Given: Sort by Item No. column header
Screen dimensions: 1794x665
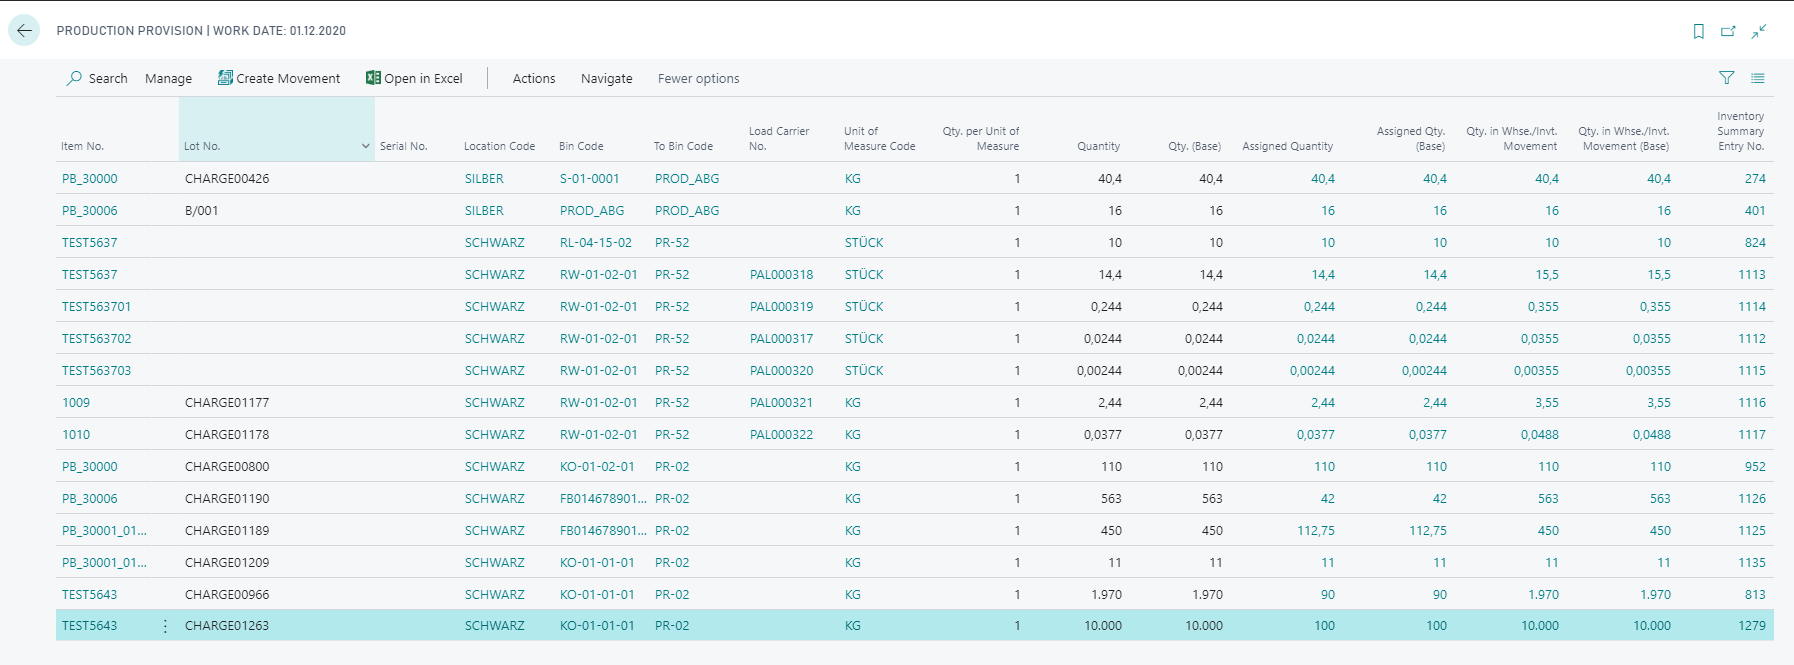Looking at the screenshot, I should [82, 146].
